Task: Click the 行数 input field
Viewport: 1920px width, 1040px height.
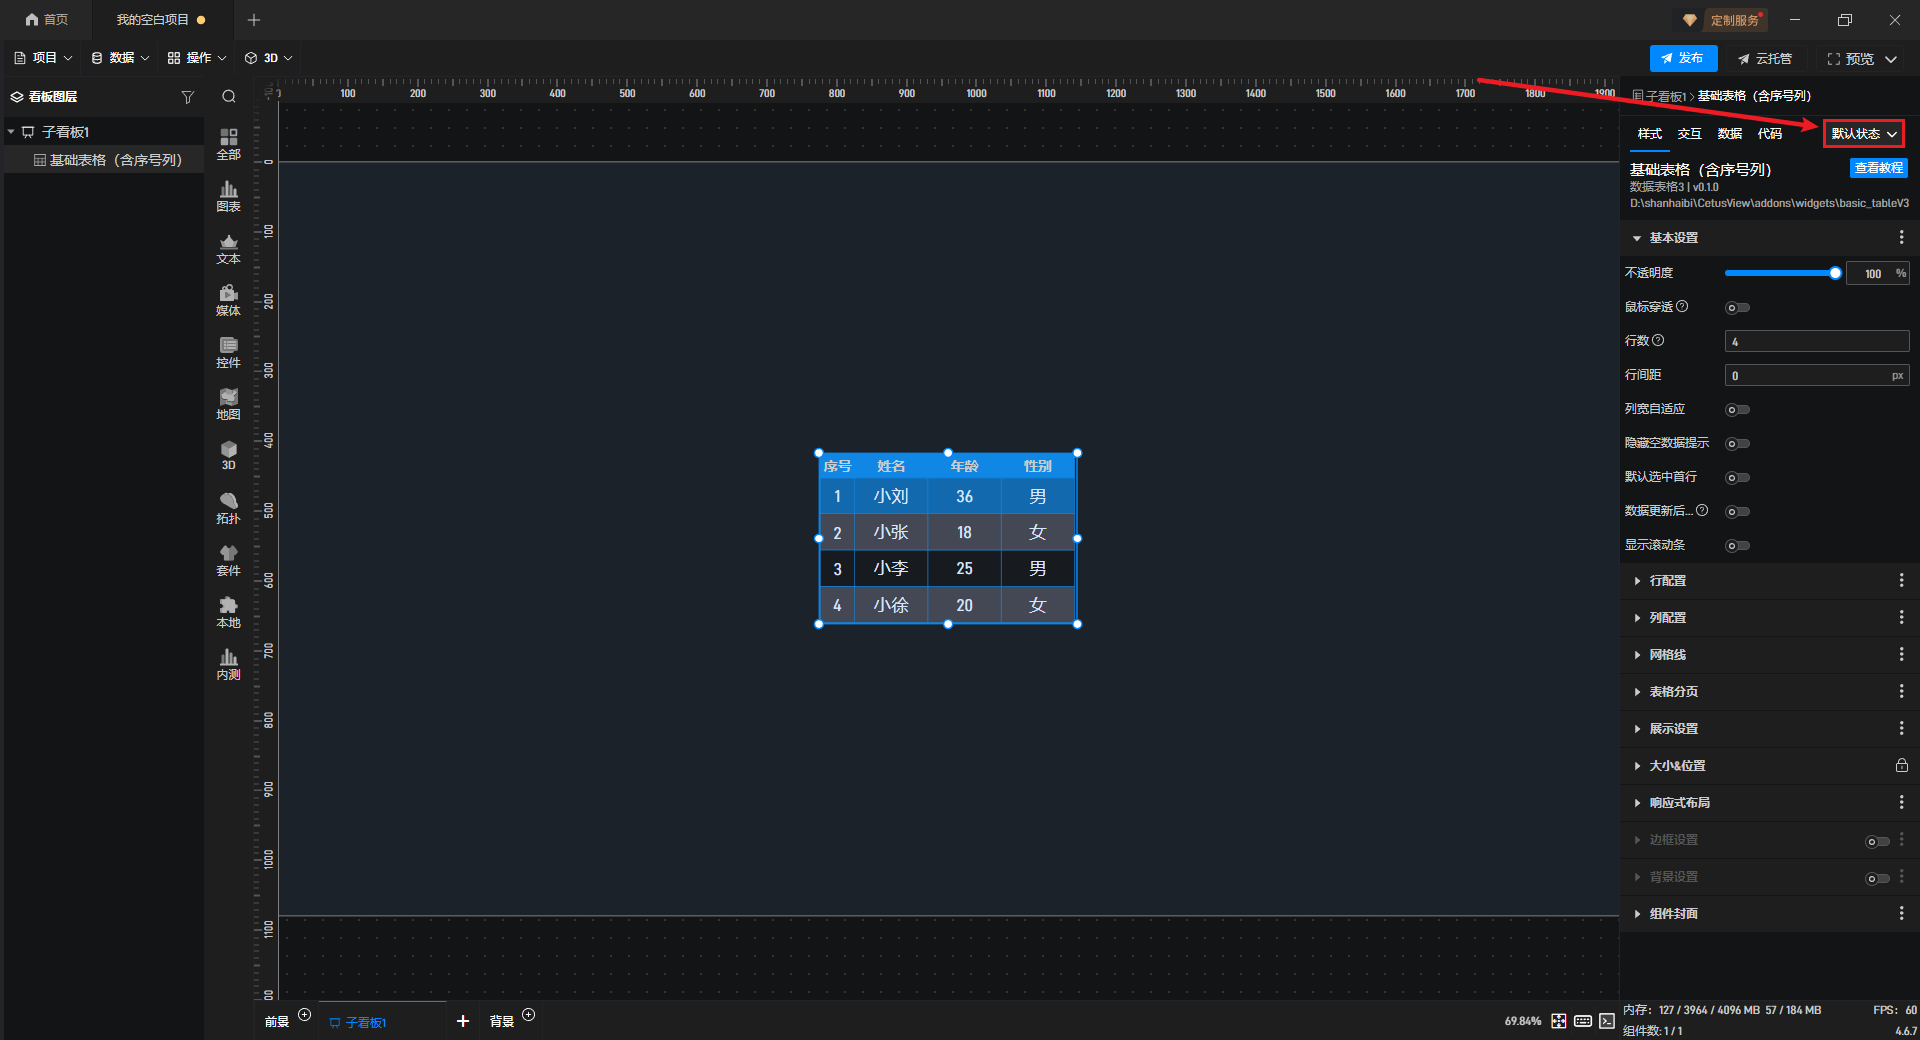Action: (1816, 342)
